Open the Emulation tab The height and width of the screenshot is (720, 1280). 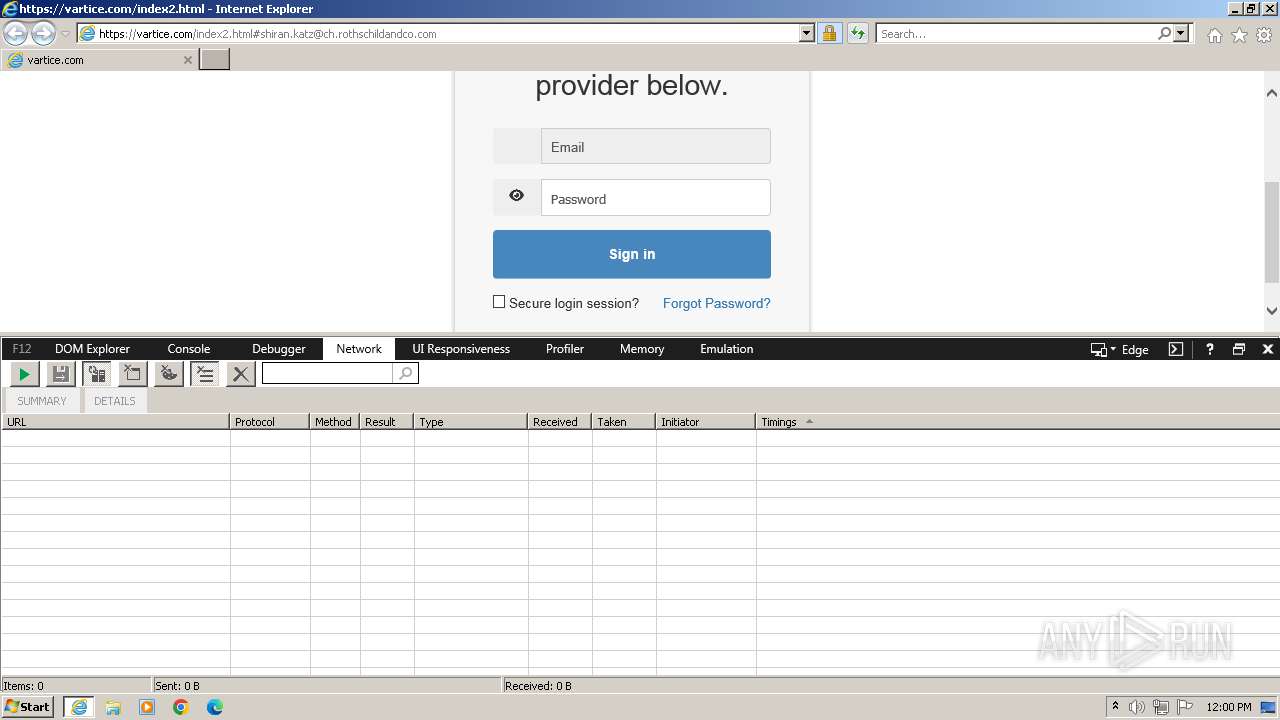pyautogui.click(x=727, y=349)
